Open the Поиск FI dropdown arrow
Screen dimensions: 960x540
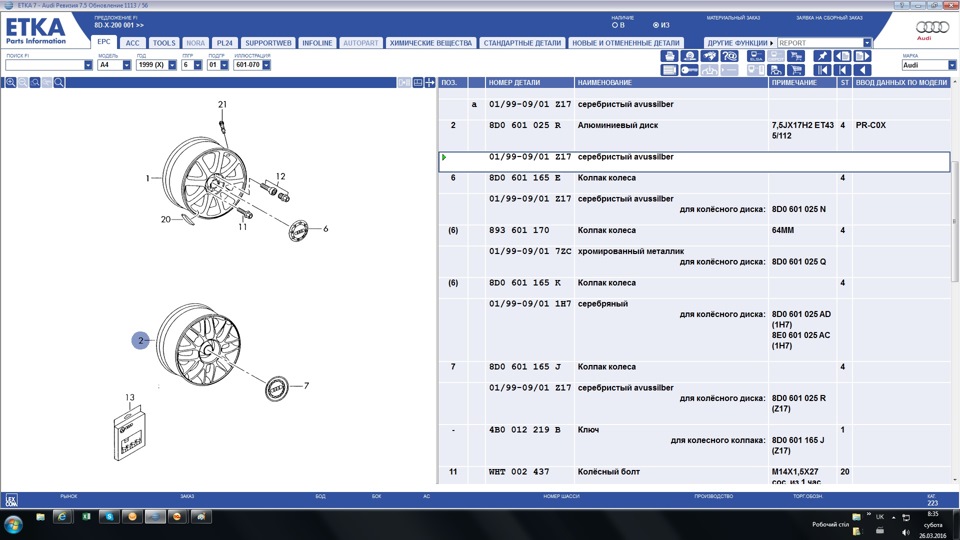point(88,65)
